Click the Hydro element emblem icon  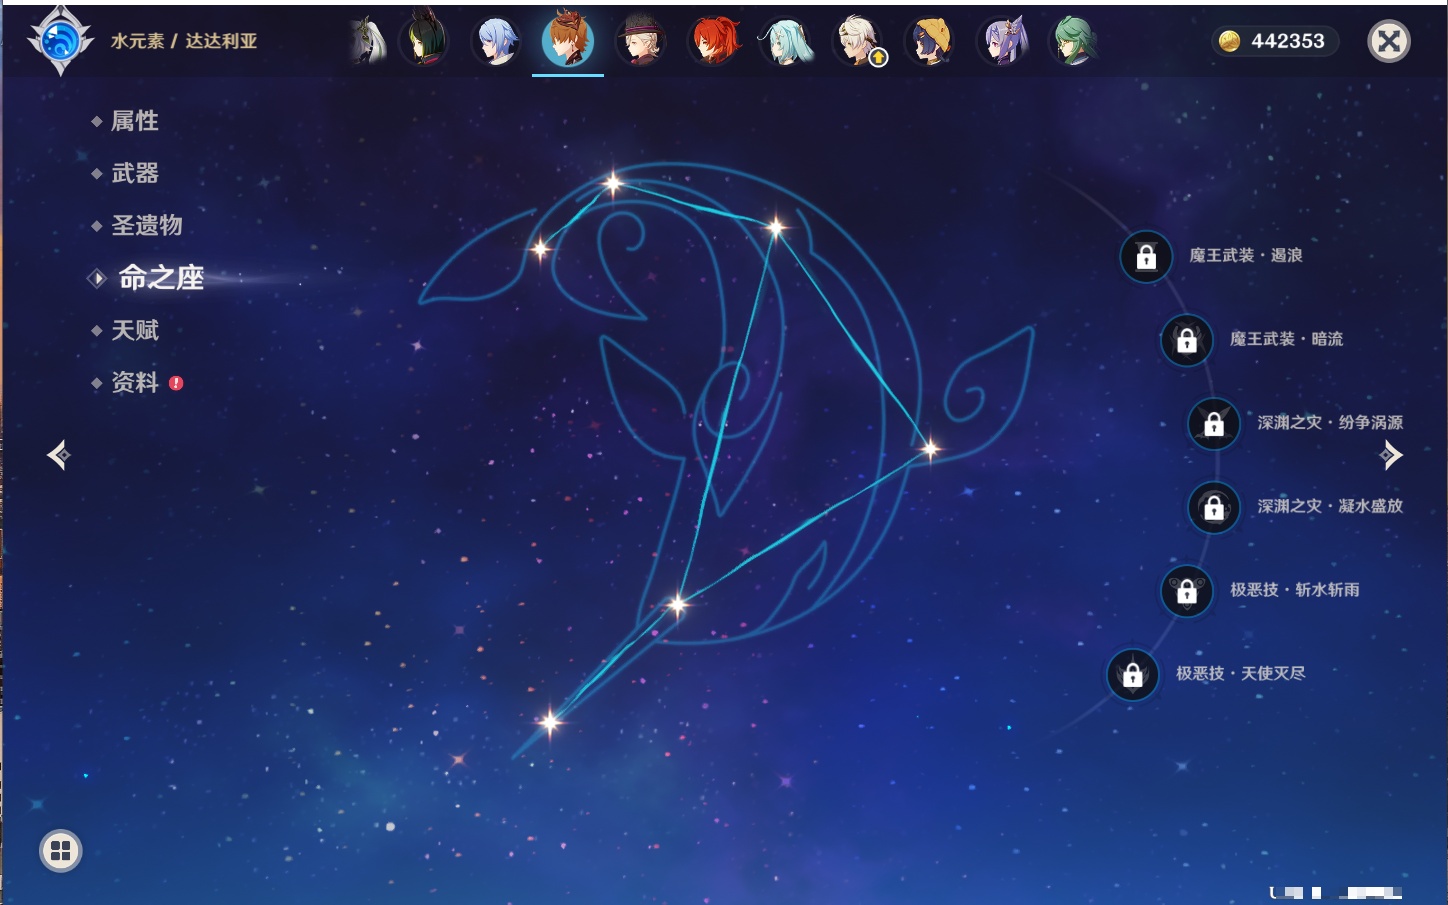pos(60,41)
